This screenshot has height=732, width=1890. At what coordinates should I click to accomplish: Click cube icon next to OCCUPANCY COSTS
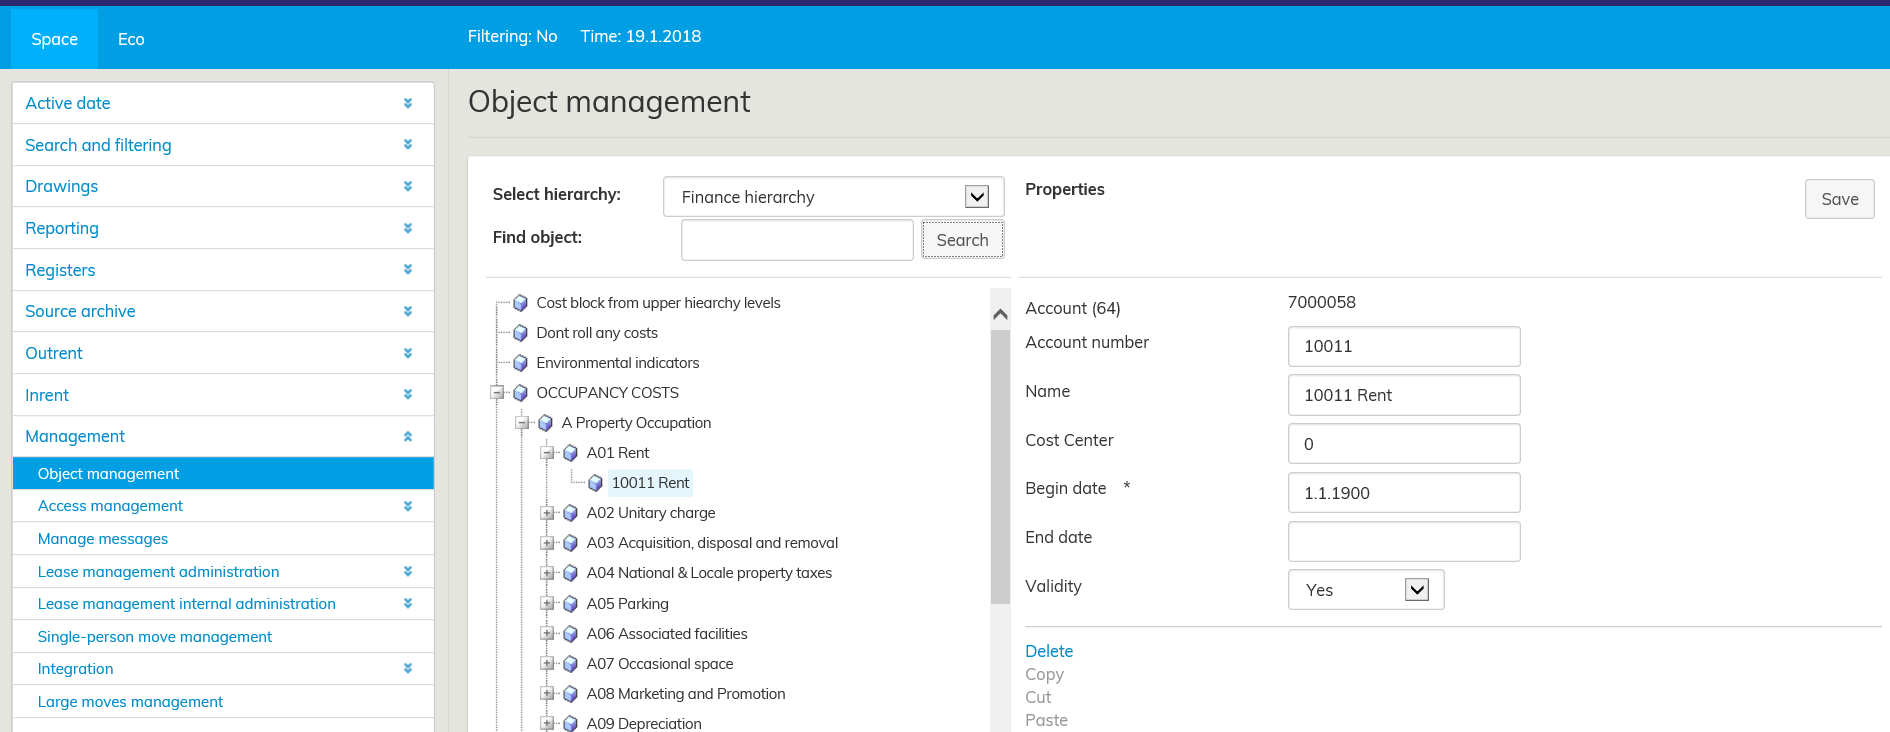520,393
